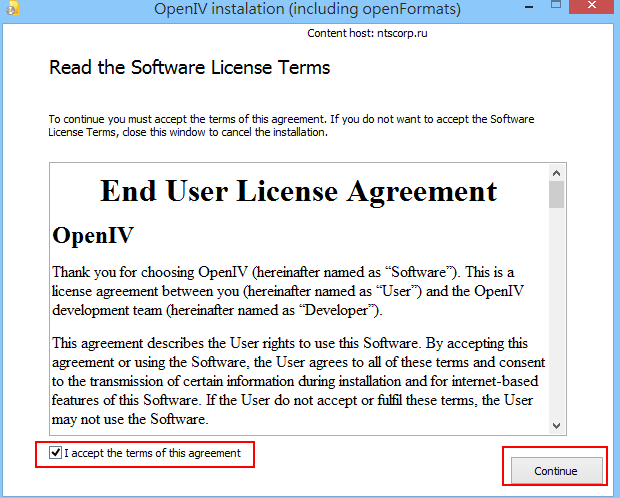Click 'Read the Software License Terms' heading
This screenshot has height=498, width=620.
pyautogui.click(x=189, y=67)
